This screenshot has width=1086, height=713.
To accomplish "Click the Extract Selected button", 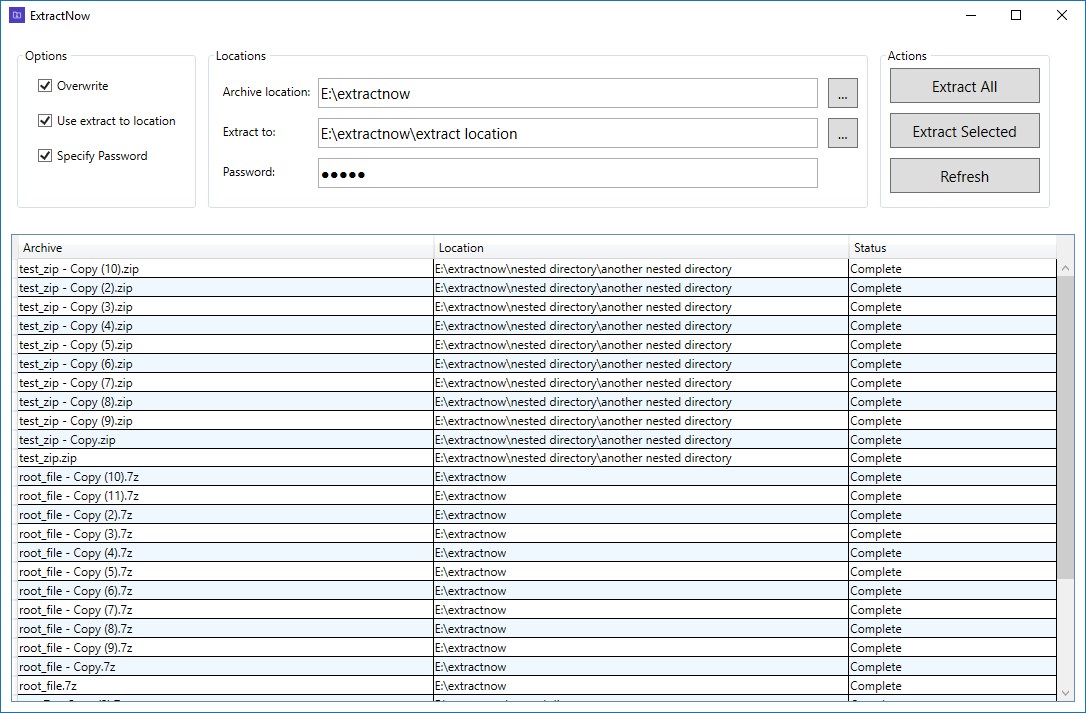I will click(x=964, y=131).
